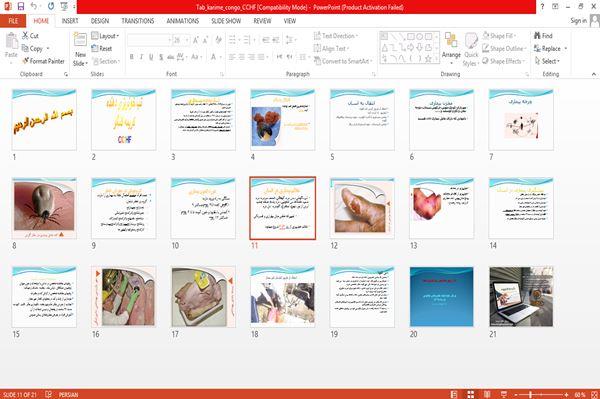Click the Quick Styles button
The image size is (600, 399).
(x=471, y=50)
